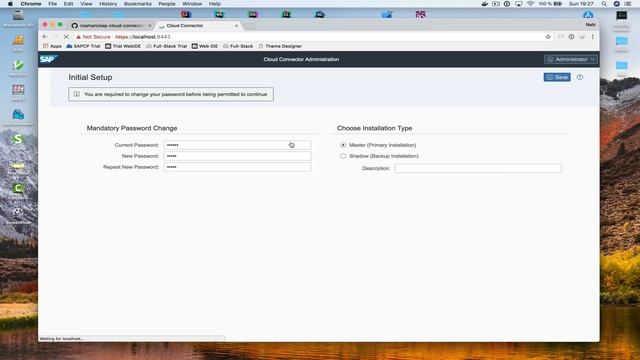Viewport: 640px width, 360px height.
Task: Open the People menu
Action: 167,4
